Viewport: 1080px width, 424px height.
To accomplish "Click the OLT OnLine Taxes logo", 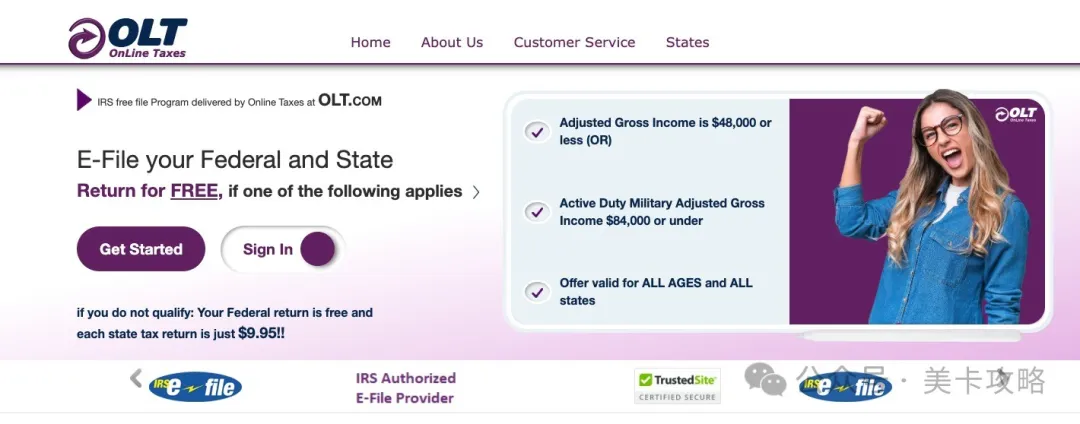I will coord(127,38).
